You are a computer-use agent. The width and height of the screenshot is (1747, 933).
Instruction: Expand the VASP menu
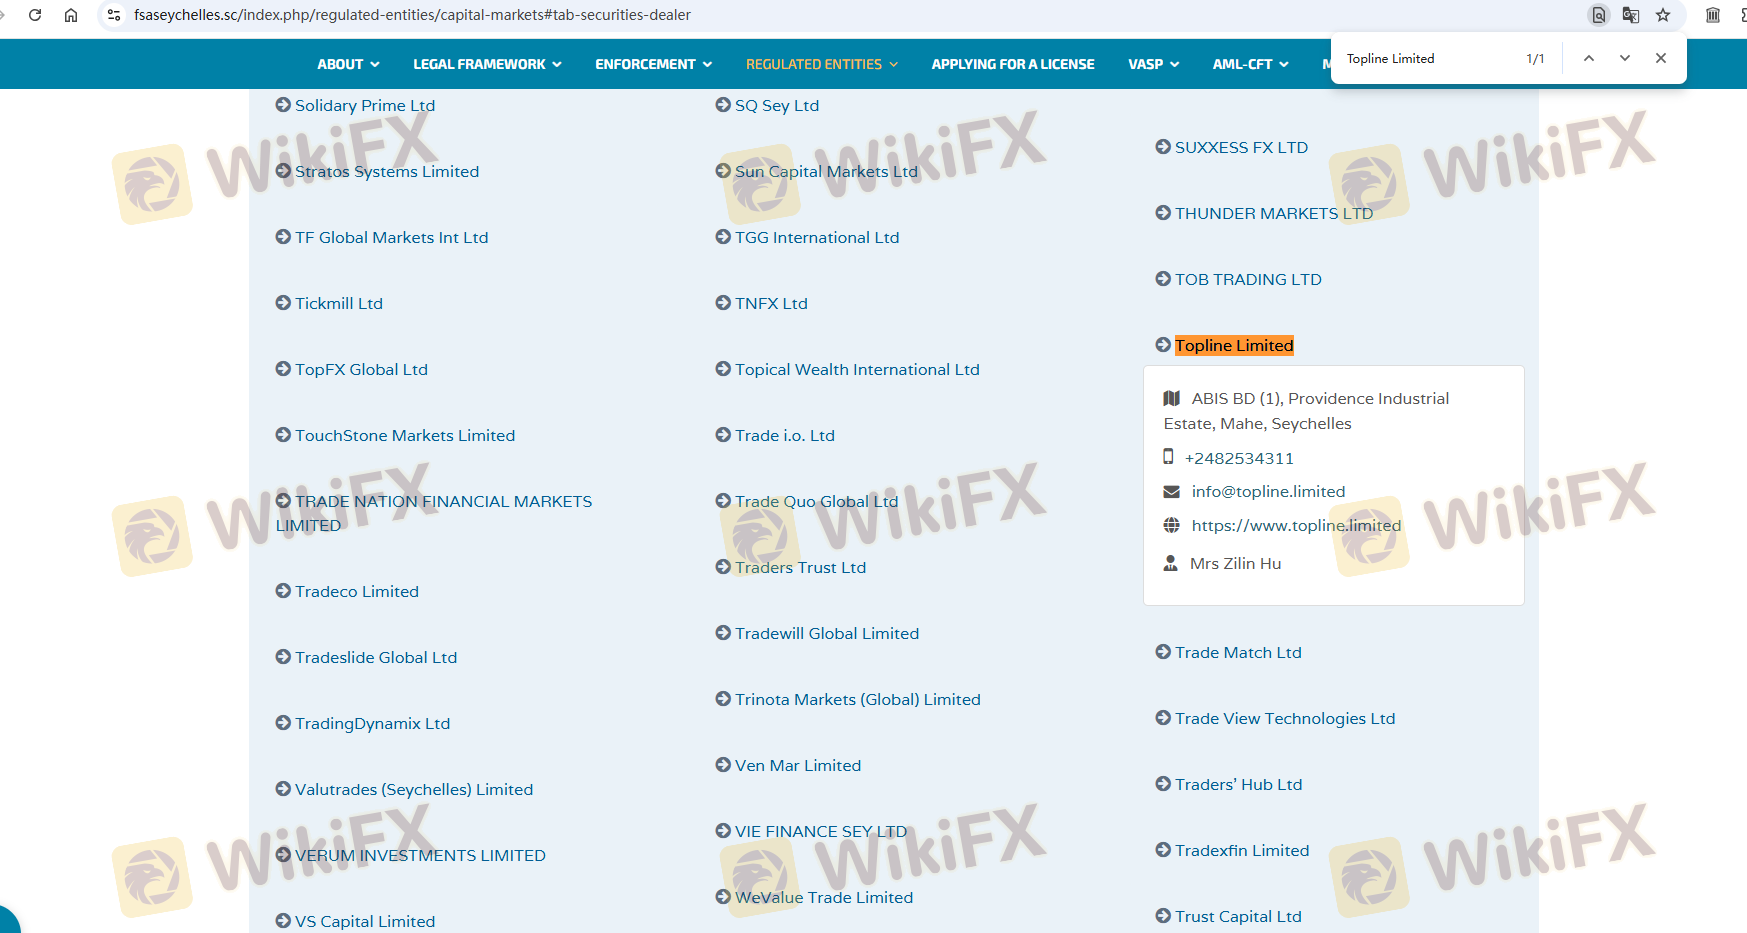(1154, 64)
